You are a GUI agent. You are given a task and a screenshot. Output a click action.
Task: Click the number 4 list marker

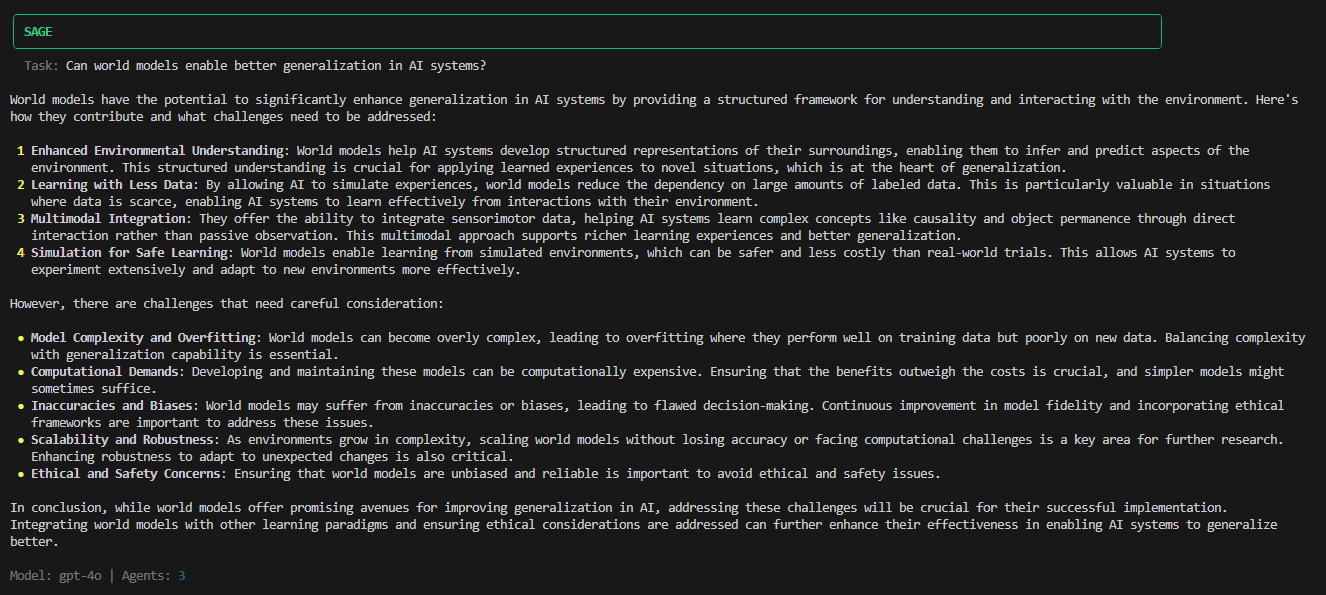(20, 253)
